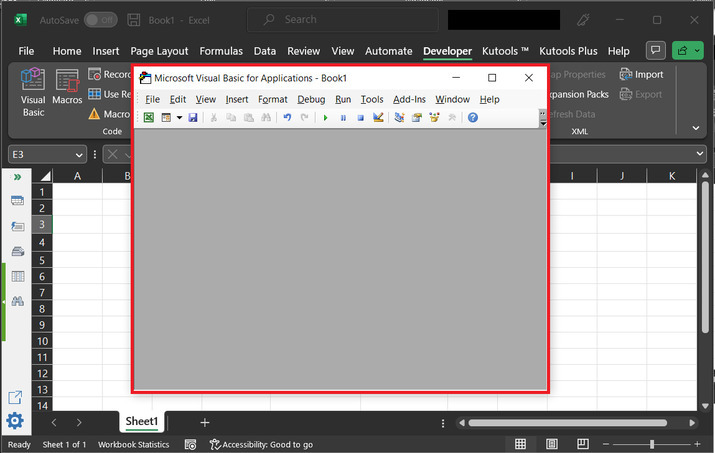Open Properties Window icon in VBA toolbar

click(417, 118)
